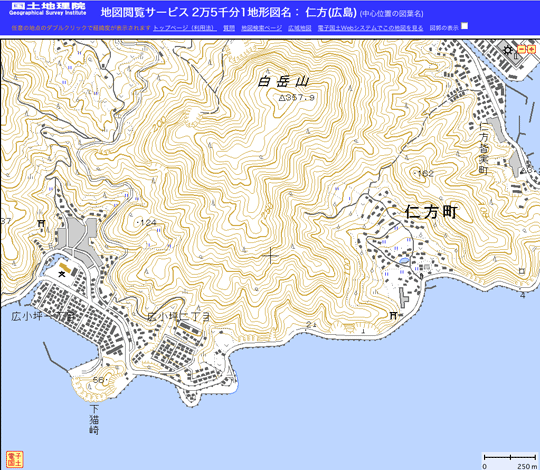This screenshot has width=540, height=470.
Task: Click the 国土地理院 Geographical Survey Institute logo
Action: [x=48, y=9]
